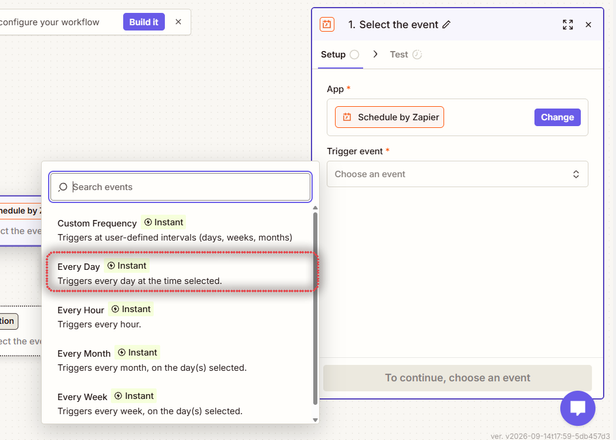The width and height of the screenshot is (616, 440).
Task: Click the chevron between Setup and Test
Action: point(375,54)
